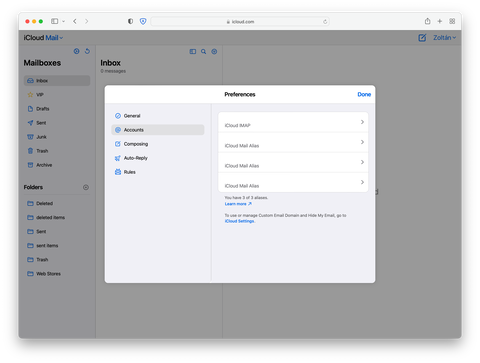Open the Auto-Reply preferences tab
The image size is (480, 363).
[158, 158]
